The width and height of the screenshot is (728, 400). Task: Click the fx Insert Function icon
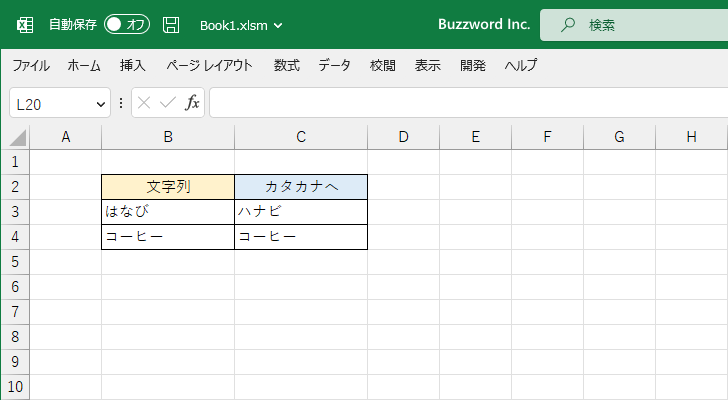(192, 103)
